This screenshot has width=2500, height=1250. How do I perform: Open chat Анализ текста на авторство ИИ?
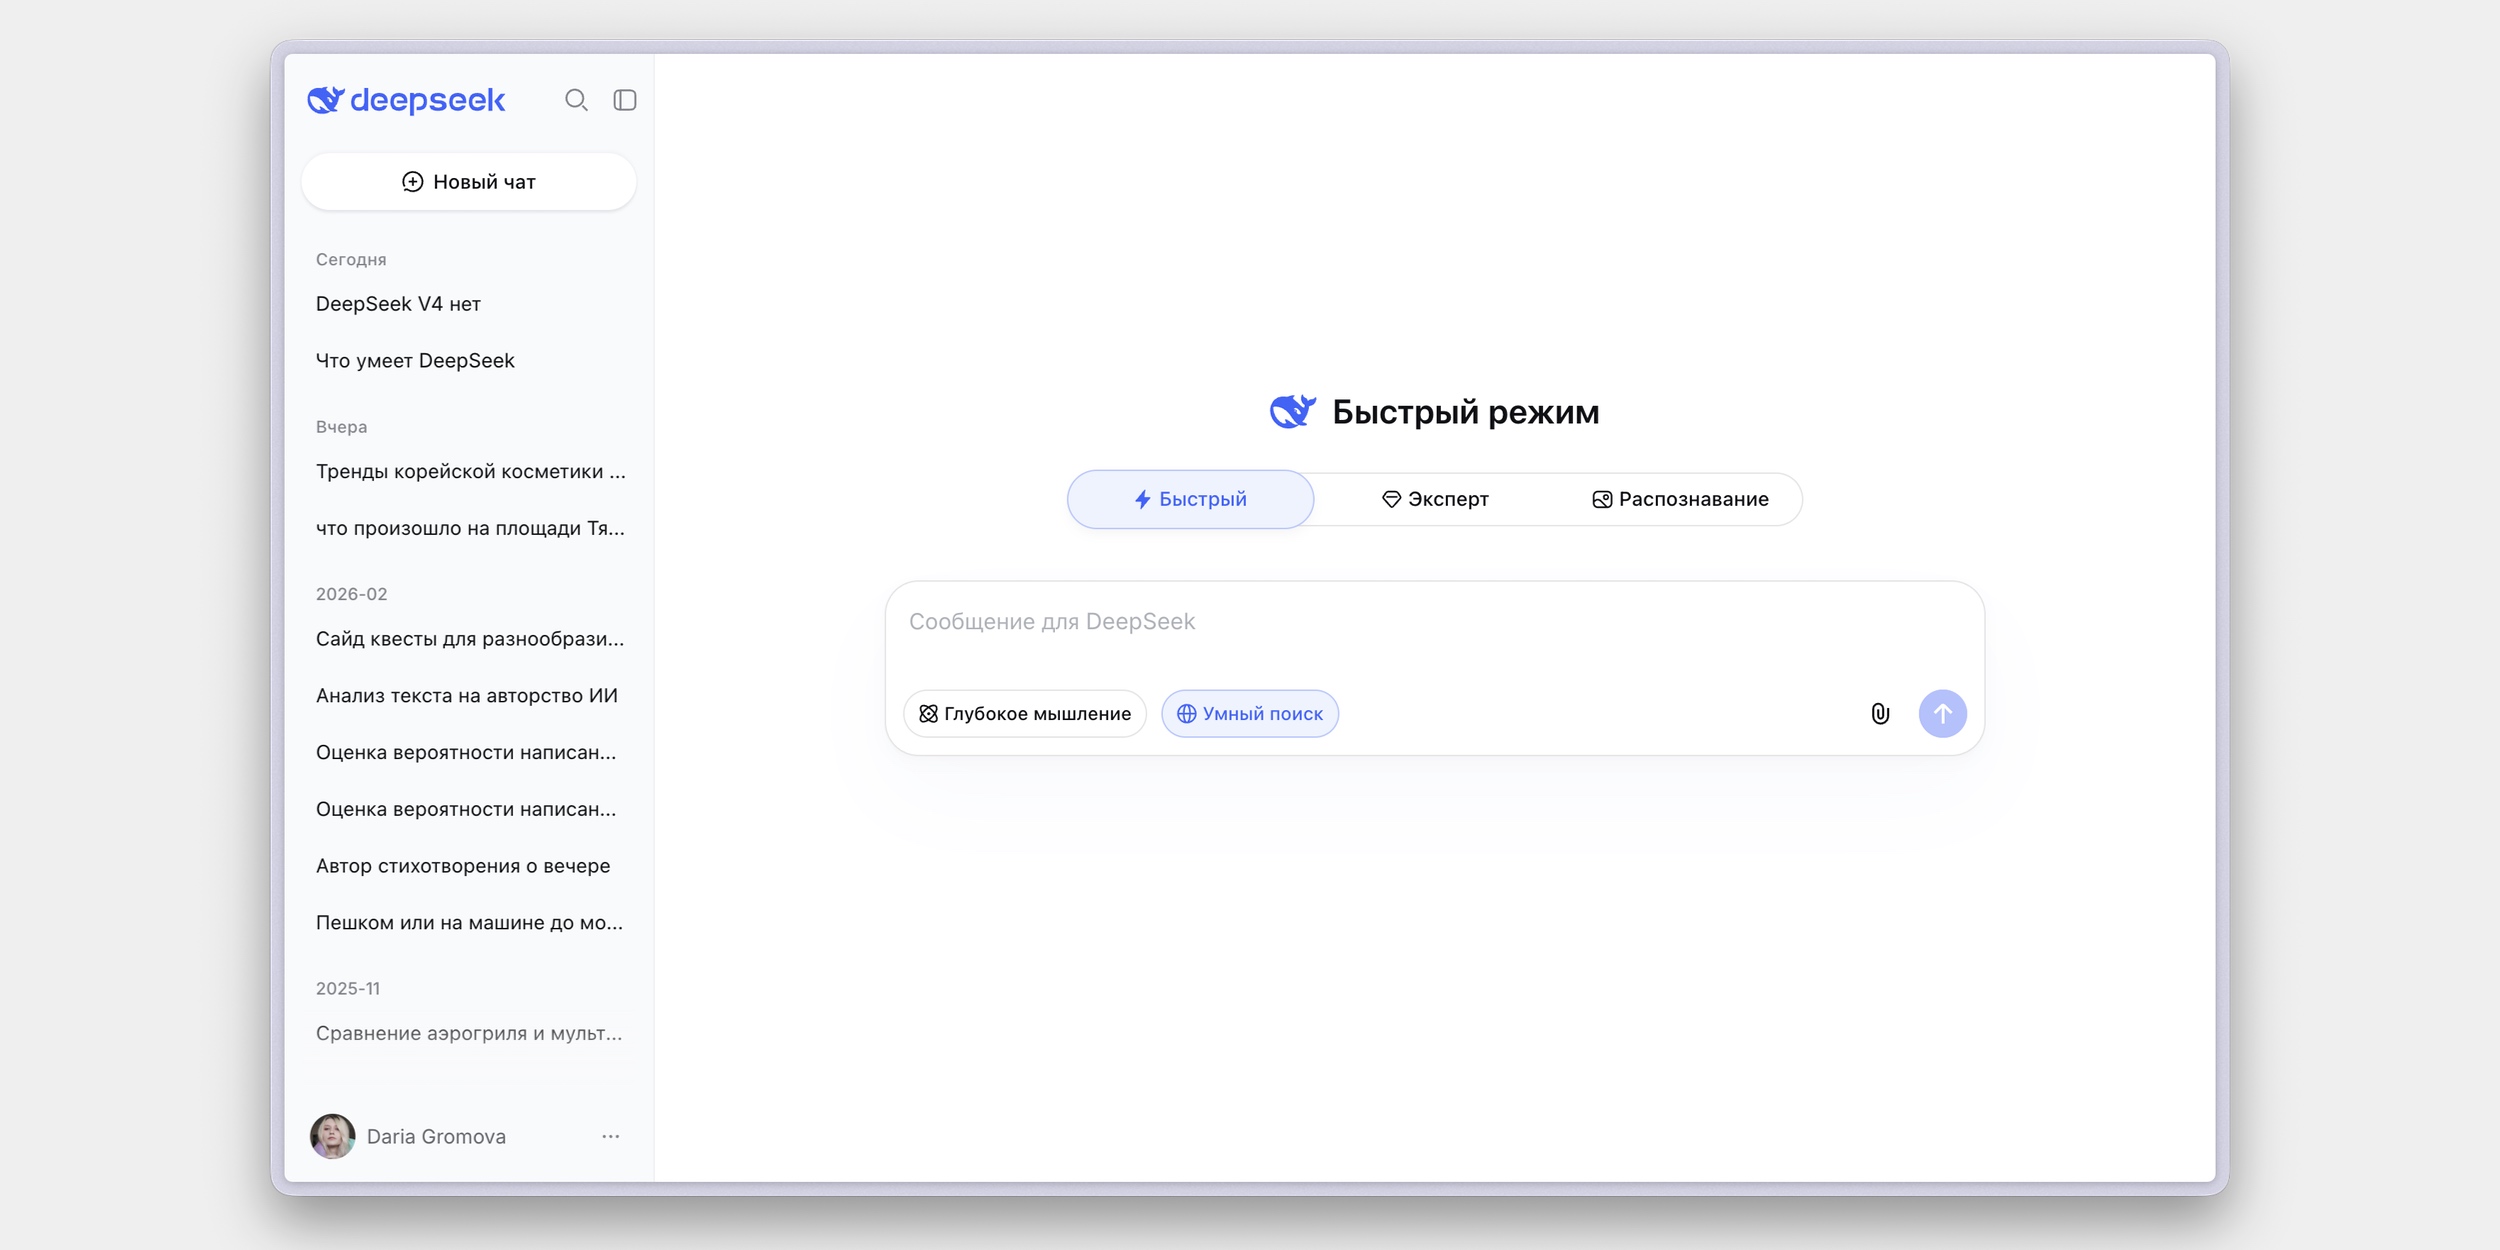coord(469,696)
